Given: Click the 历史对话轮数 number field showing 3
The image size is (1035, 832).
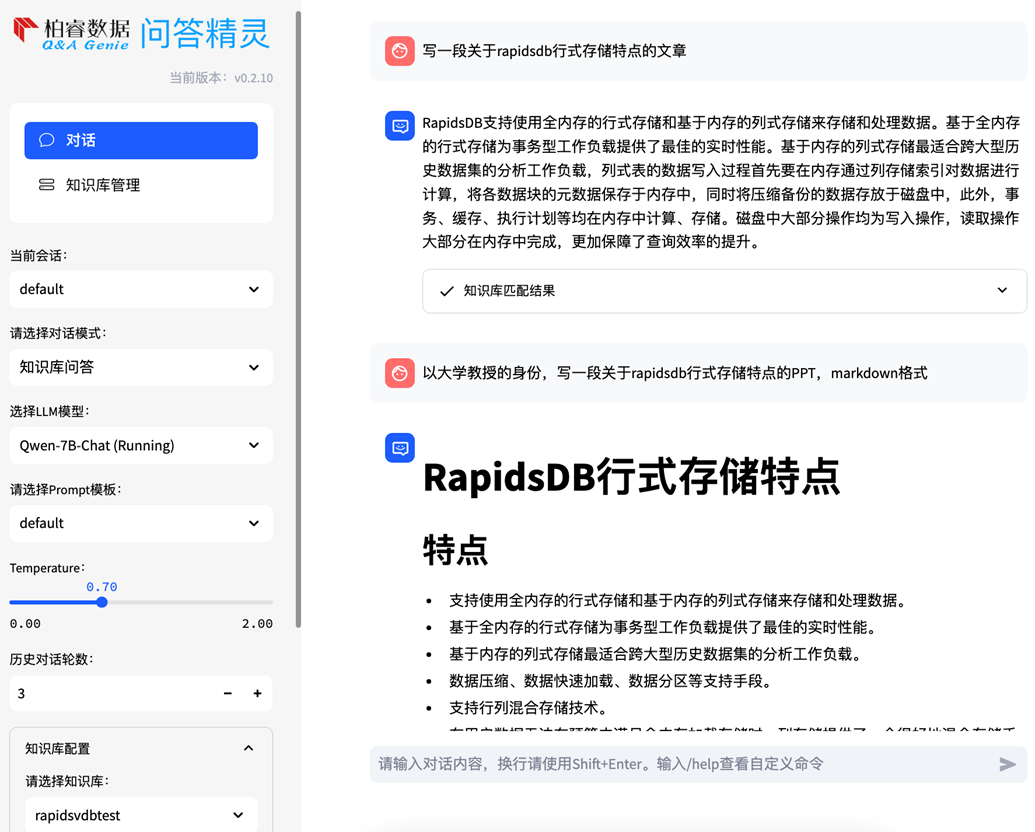Looking at the screenshot, I should click(112, 693).
